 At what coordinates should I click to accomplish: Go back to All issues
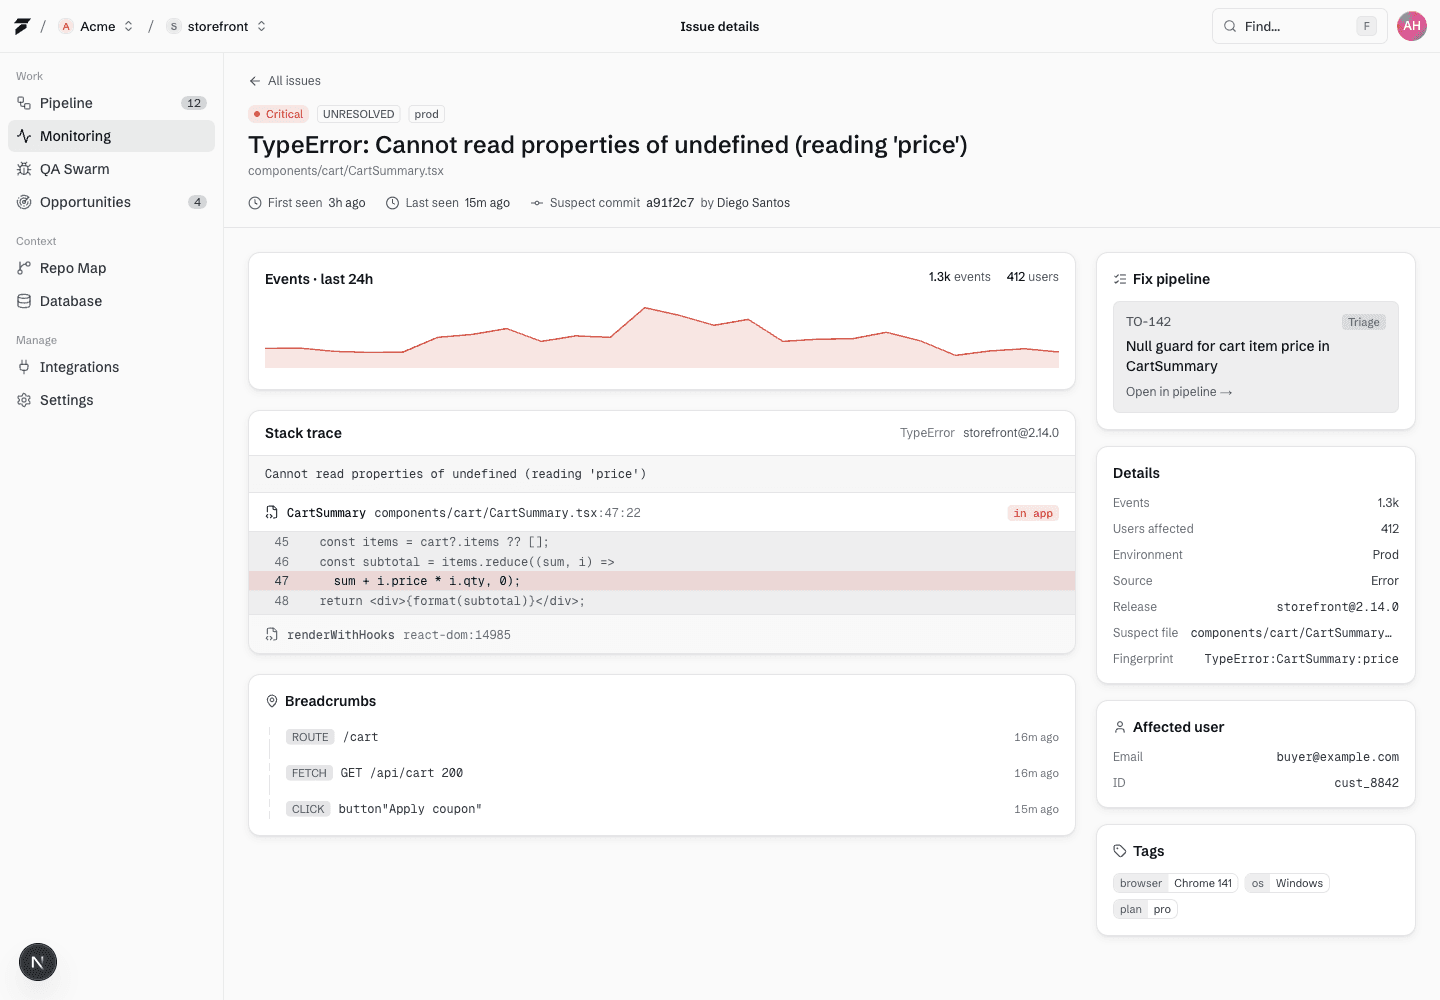[x=285, y=81]
